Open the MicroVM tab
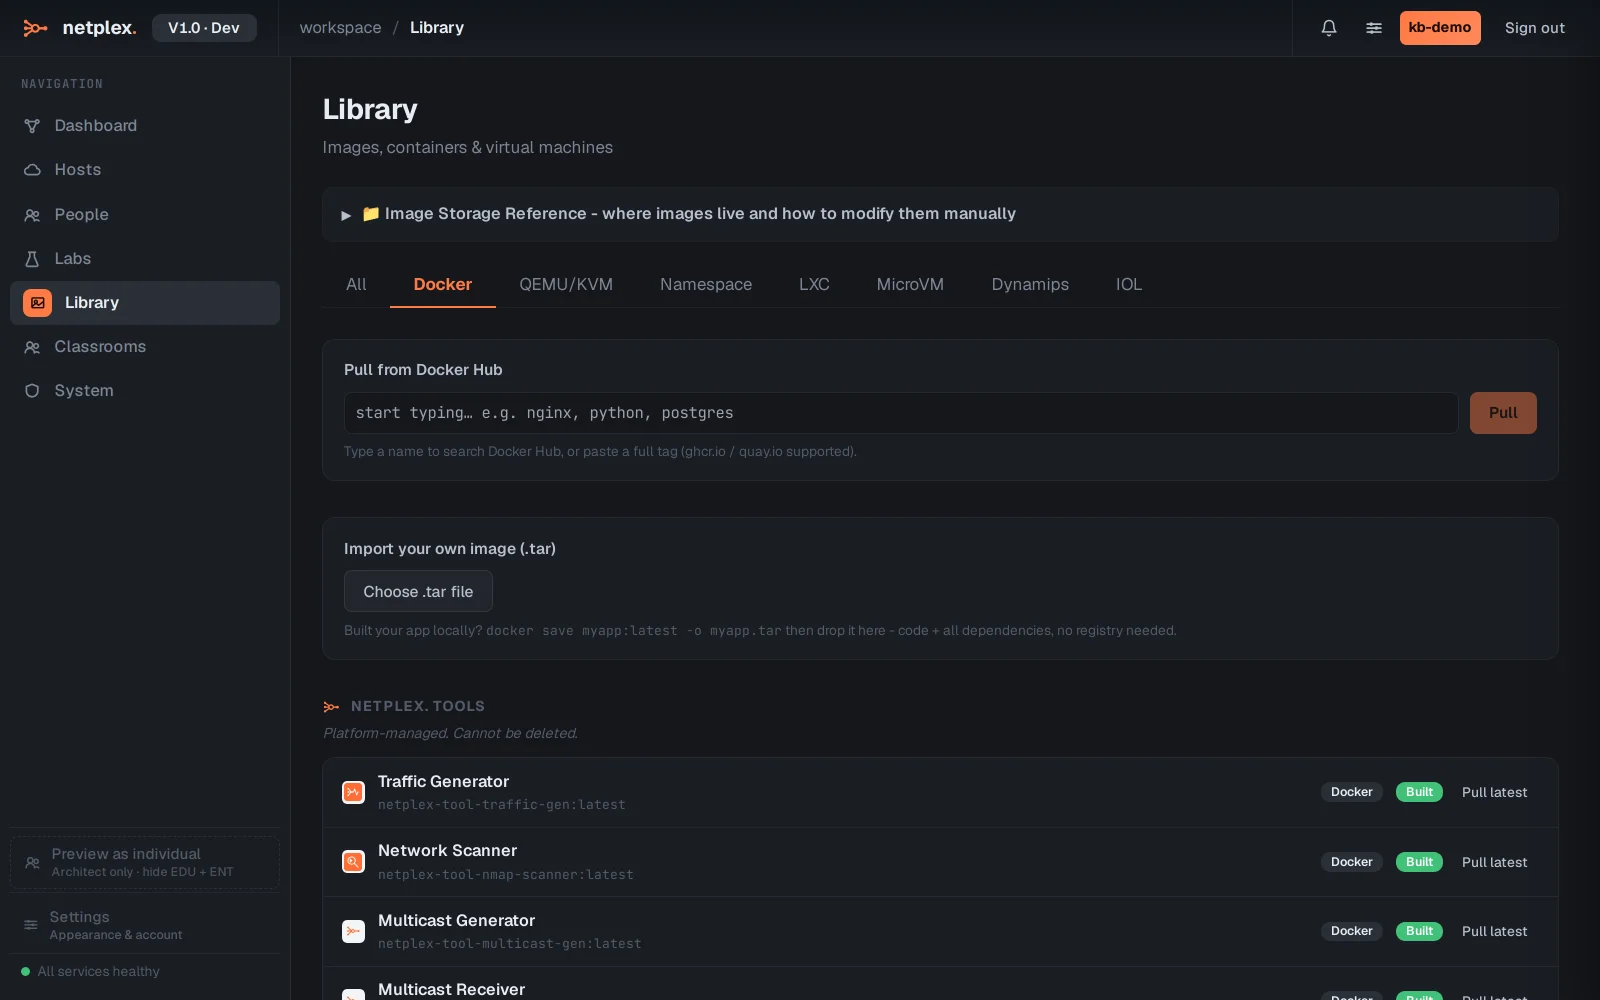This screenshot has width=1600, height=1000. 910,285
